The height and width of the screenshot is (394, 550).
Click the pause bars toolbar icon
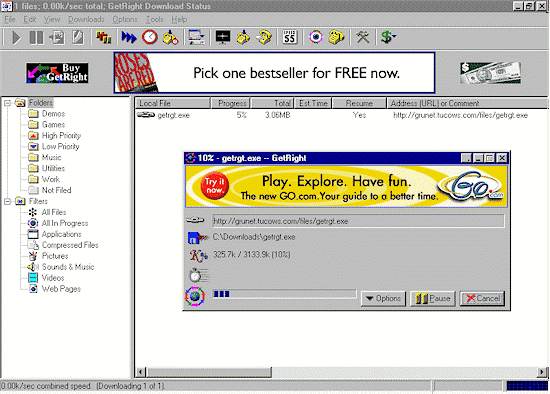(x=36, y=37)
